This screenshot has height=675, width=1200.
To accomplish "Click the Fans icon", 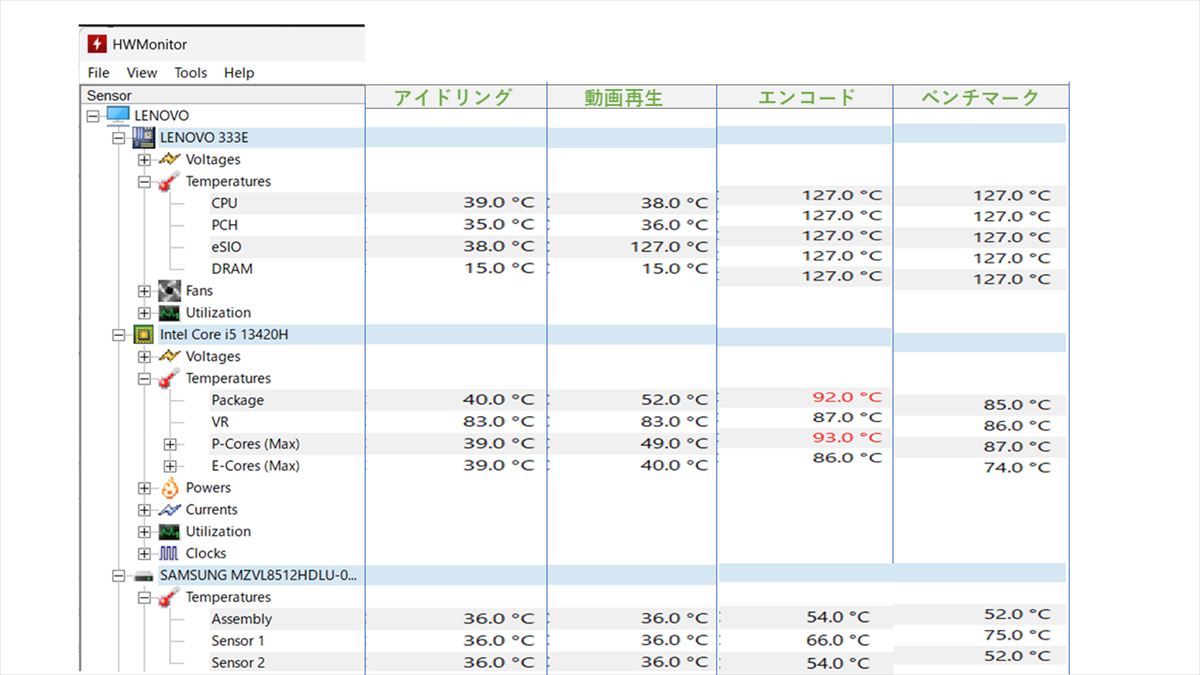I will pos(169,291).
